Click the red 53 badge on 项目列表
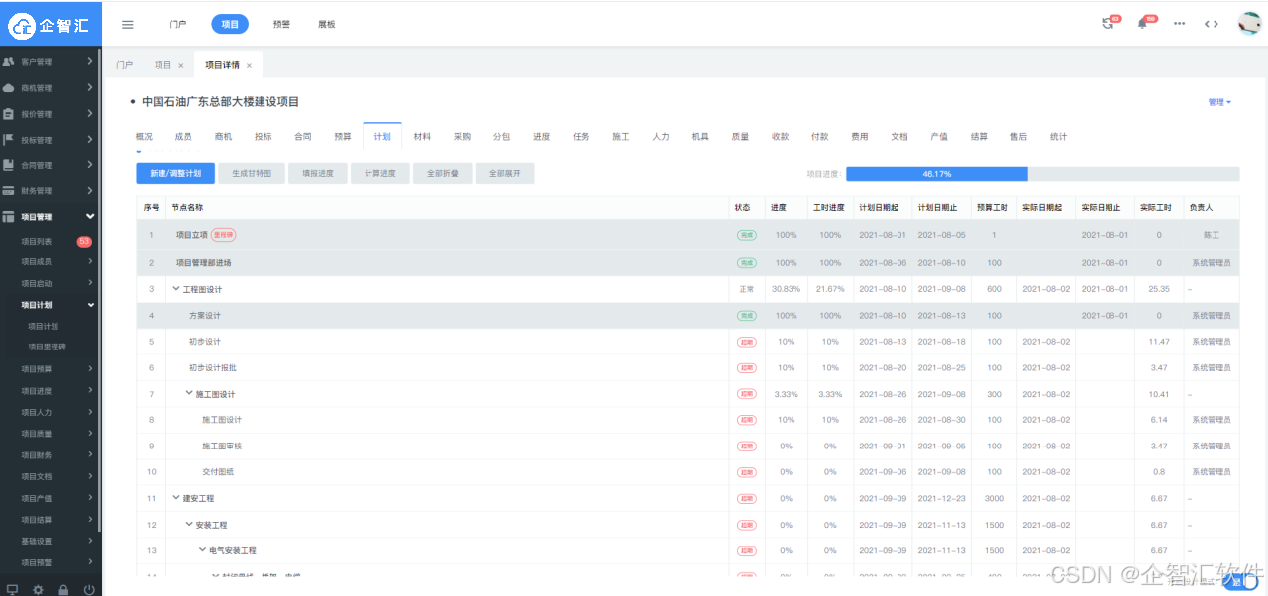Screen dimensions: 1268x596 pyautogui.click(x=84, y=242)
